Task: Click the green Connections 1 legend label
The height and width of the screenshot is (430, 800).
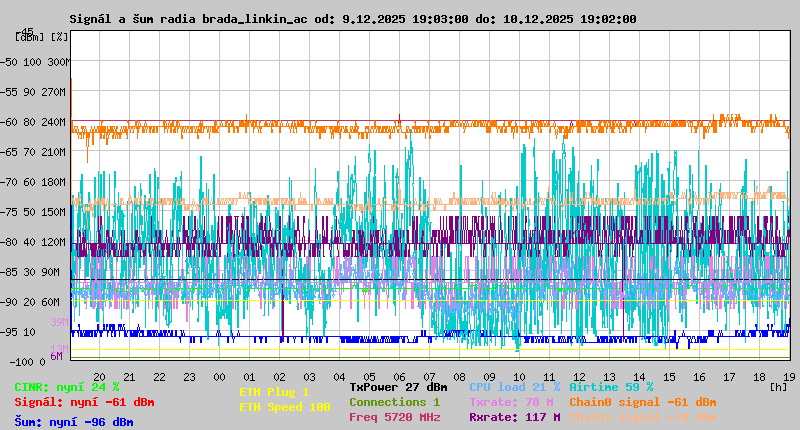Action: pos(394,402)
